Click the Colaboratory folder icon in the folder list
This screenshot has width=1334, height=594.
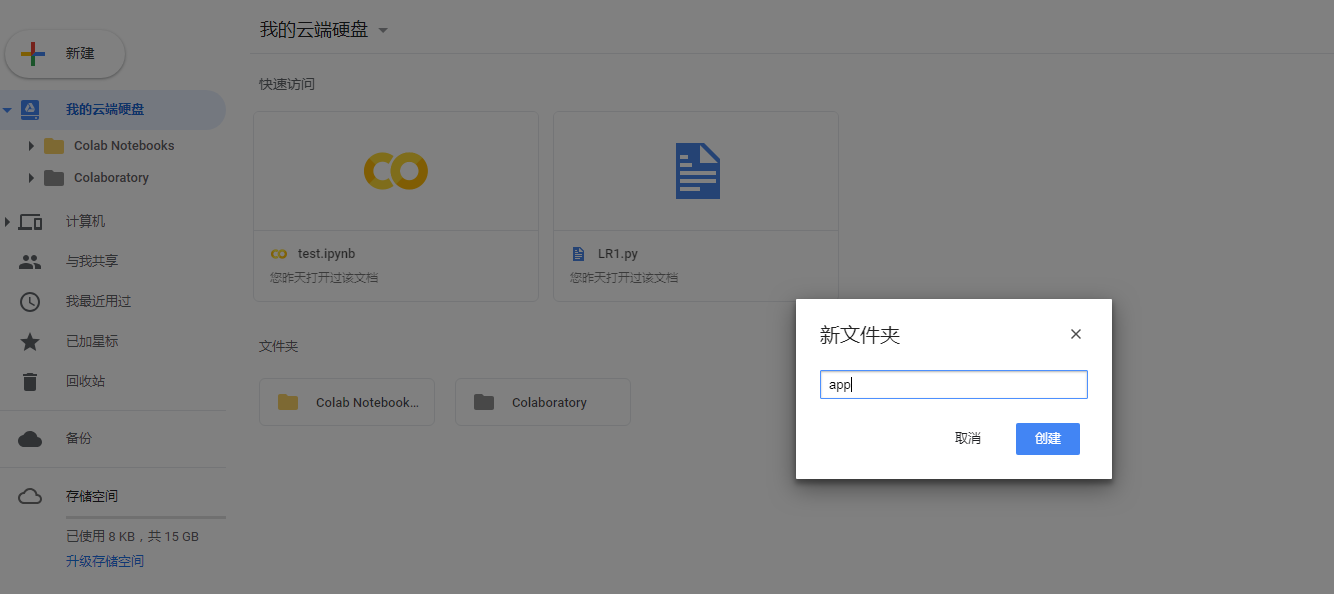(484, 401)
